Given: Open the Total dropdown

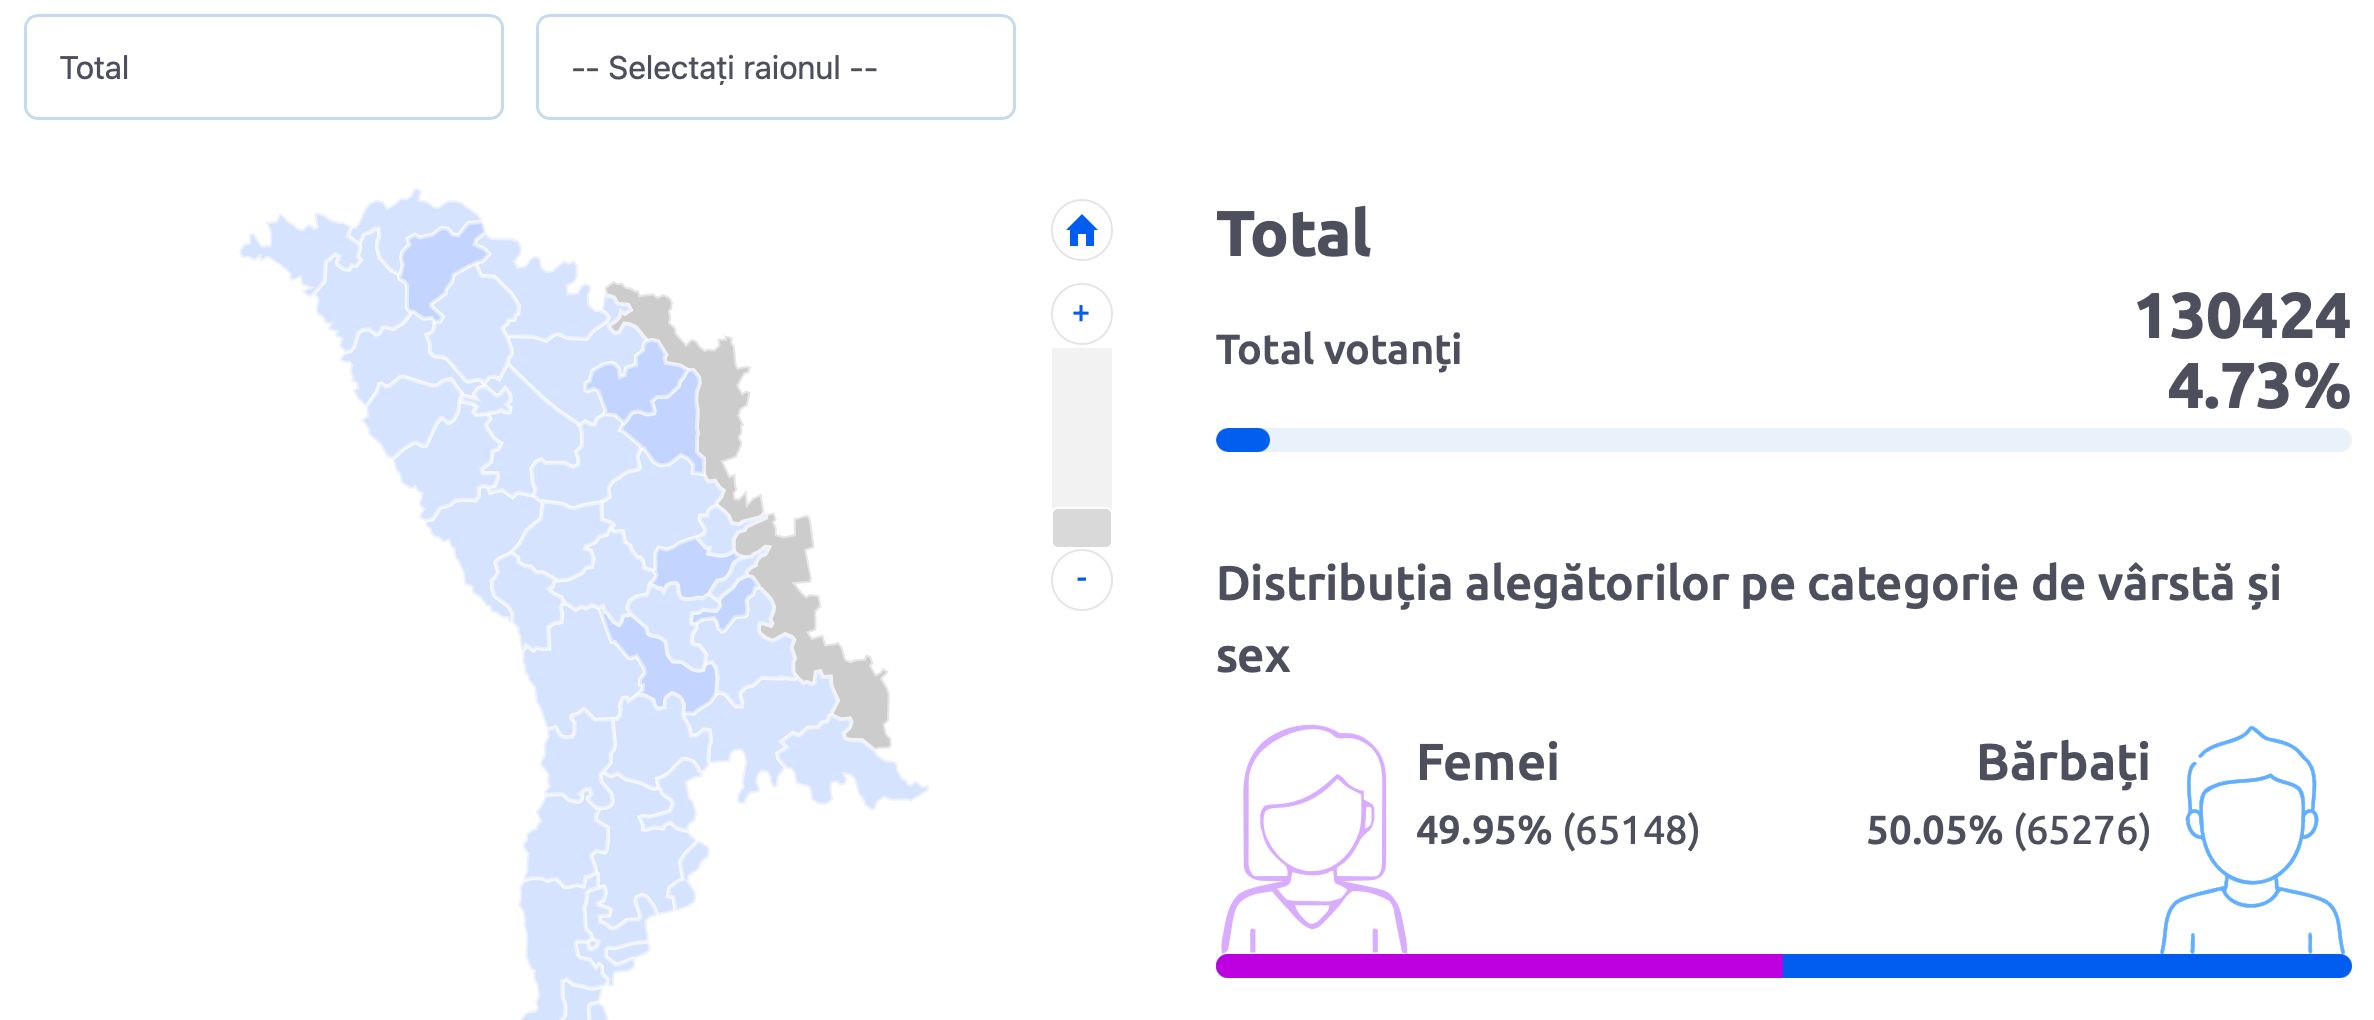Looking at the screenshot, I should pos(264,67).
